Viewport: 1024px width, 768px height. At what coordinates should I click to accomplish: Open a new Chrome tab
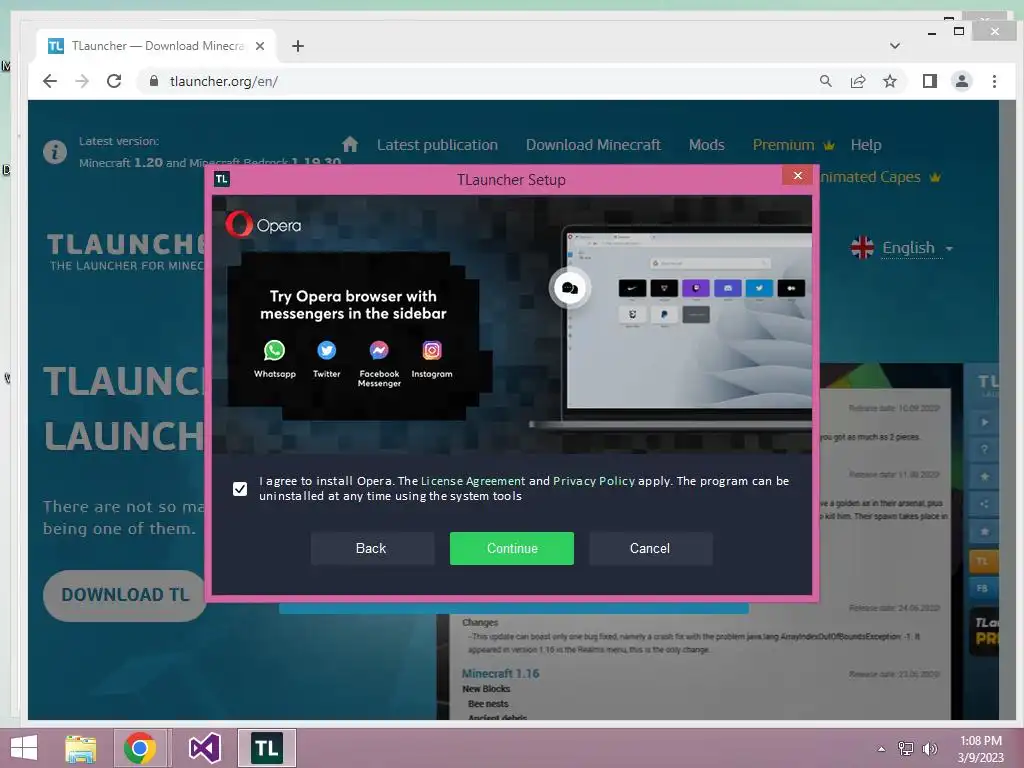click(298, 46)
